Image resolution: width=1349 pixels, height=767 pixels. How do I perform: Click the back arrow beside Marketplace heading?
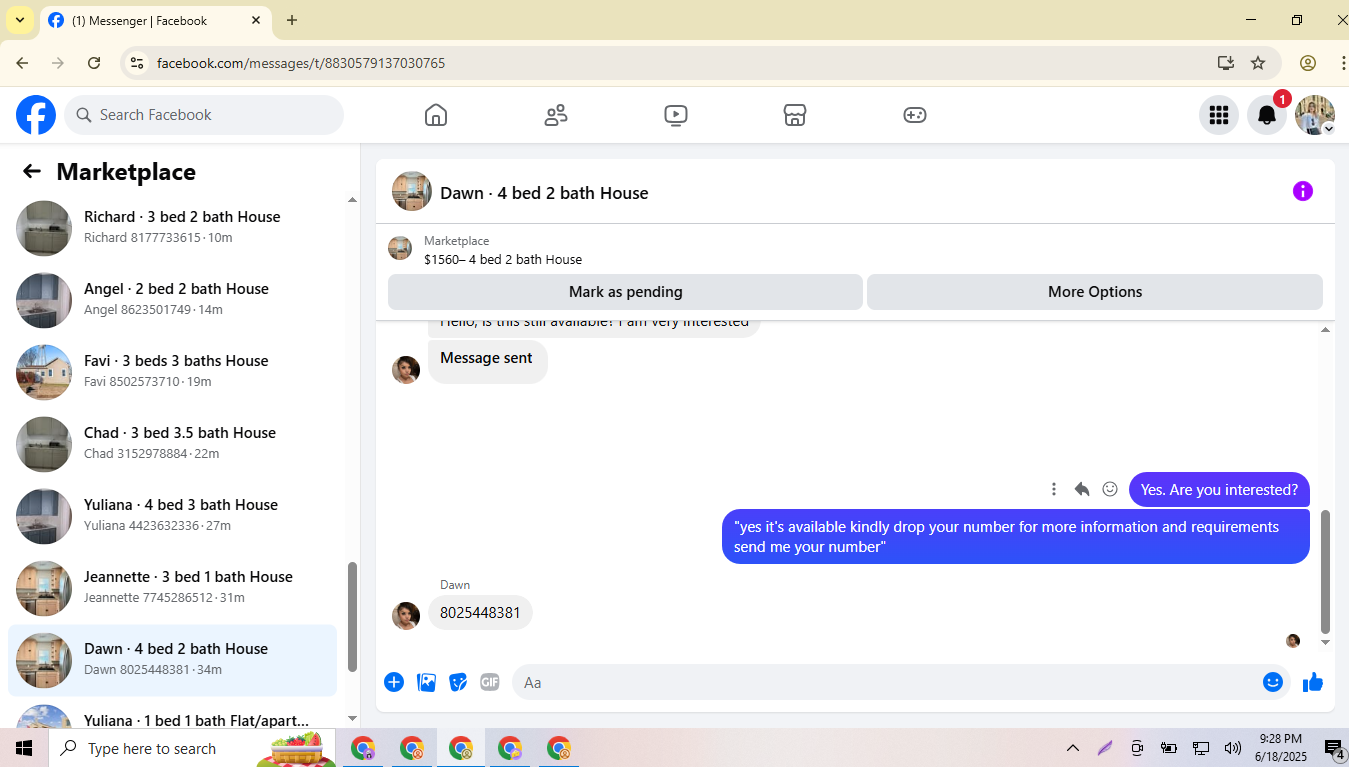coord(32,171)
